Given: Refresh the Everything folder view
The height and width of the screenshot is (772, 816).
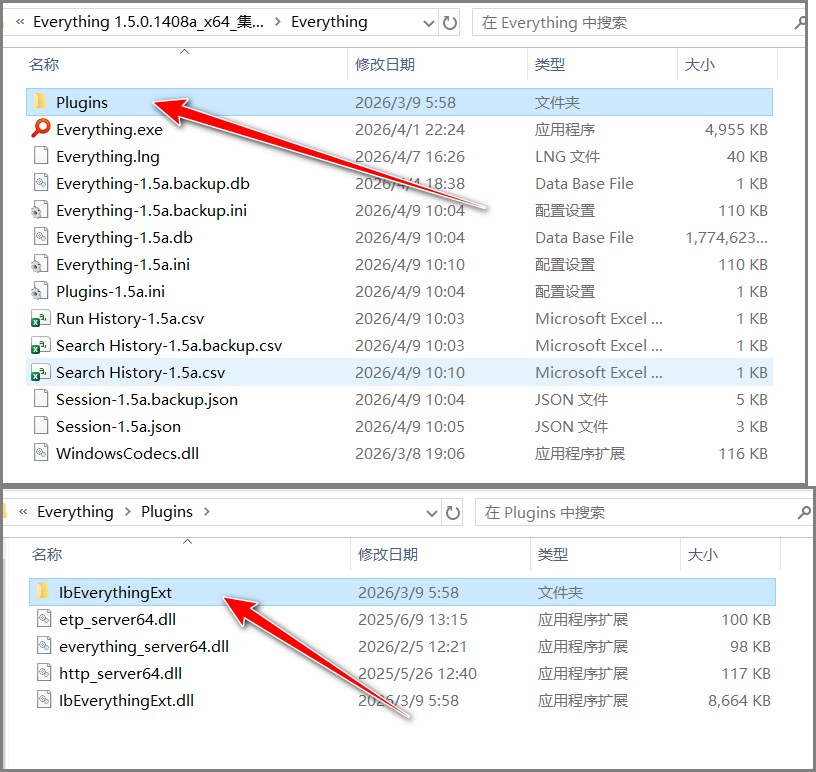Looking at the screenshot, I should coord(450,22).
